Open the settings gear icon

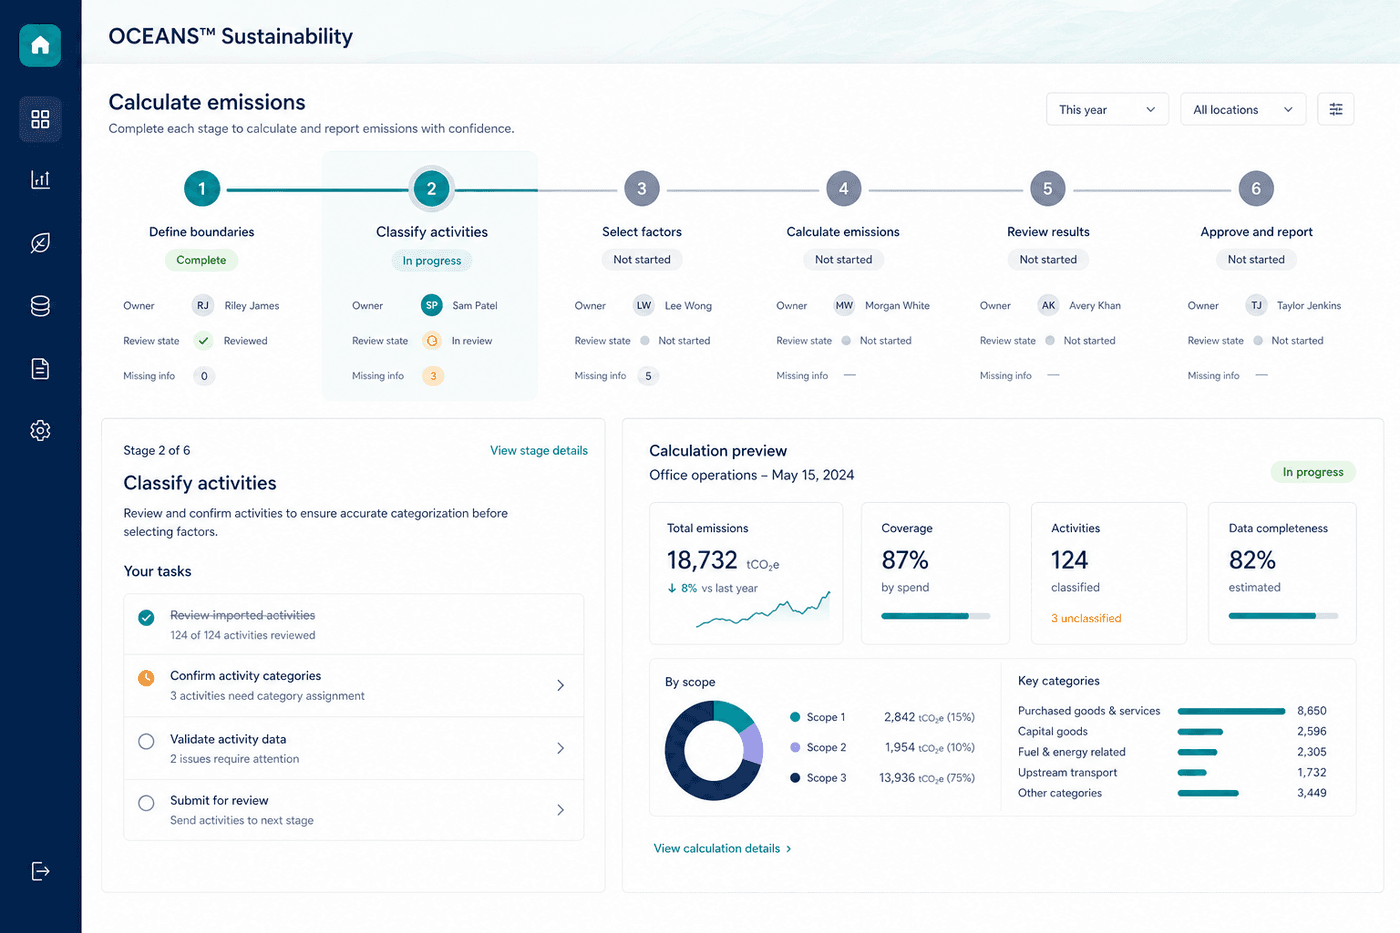coord(40,430)
